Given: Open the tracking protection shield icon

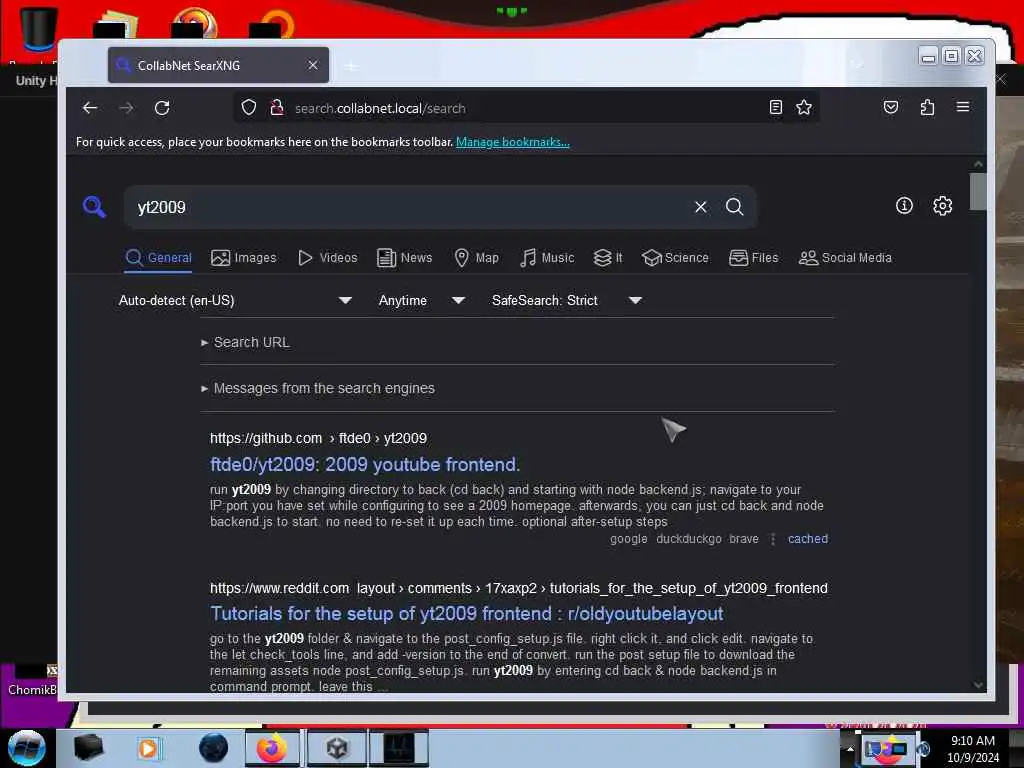Looking at the screenshot, I should 249,108.
